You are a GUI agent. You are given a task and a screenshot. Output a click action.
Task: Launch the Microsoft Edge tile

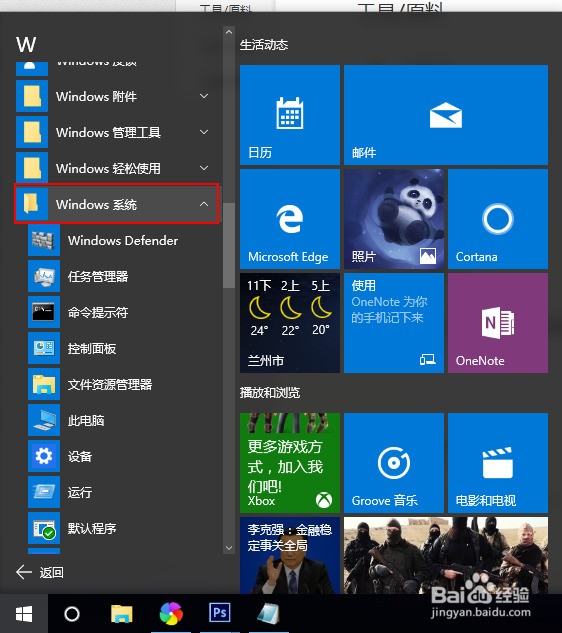tap(290, 219)
